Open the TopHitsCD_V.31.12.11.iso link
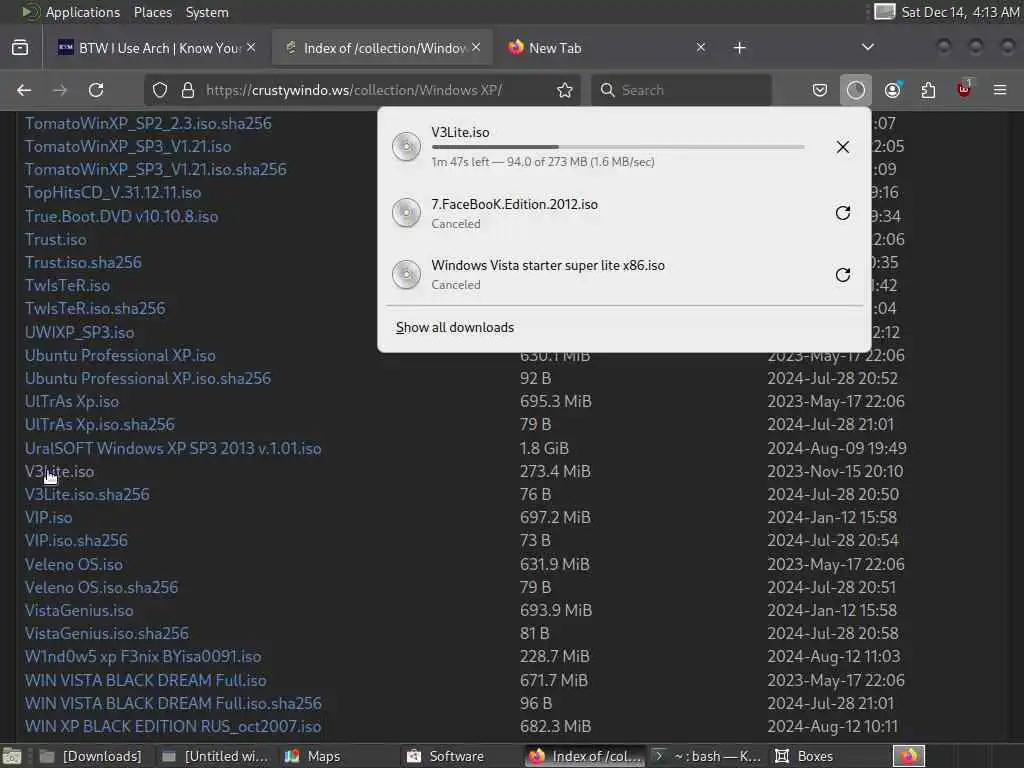Screen dimensions: 1024x768 tap(113, 193)
